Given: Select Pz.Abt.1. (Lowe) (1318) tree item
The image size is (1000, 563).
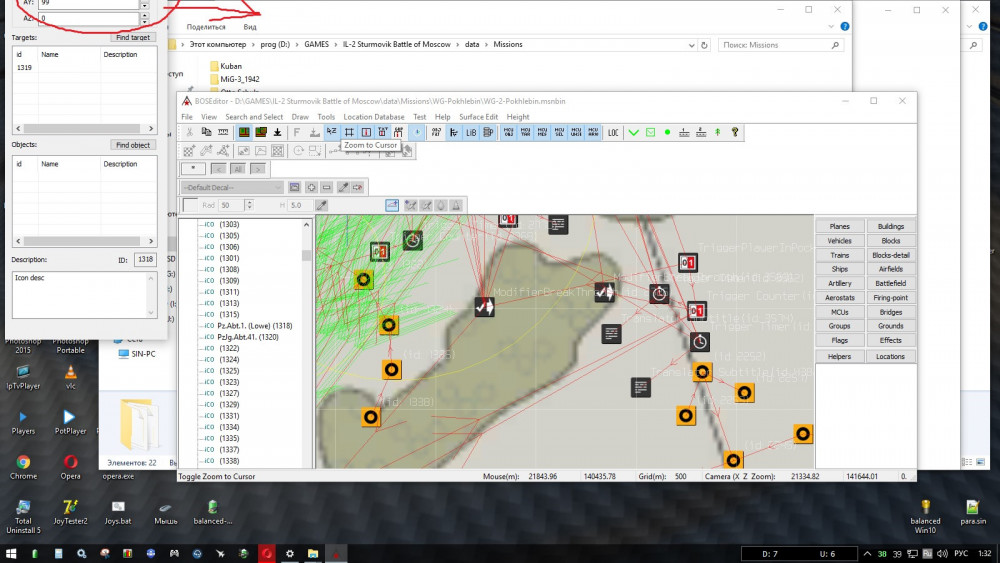Looking at the screenshot, I should 254,326.
